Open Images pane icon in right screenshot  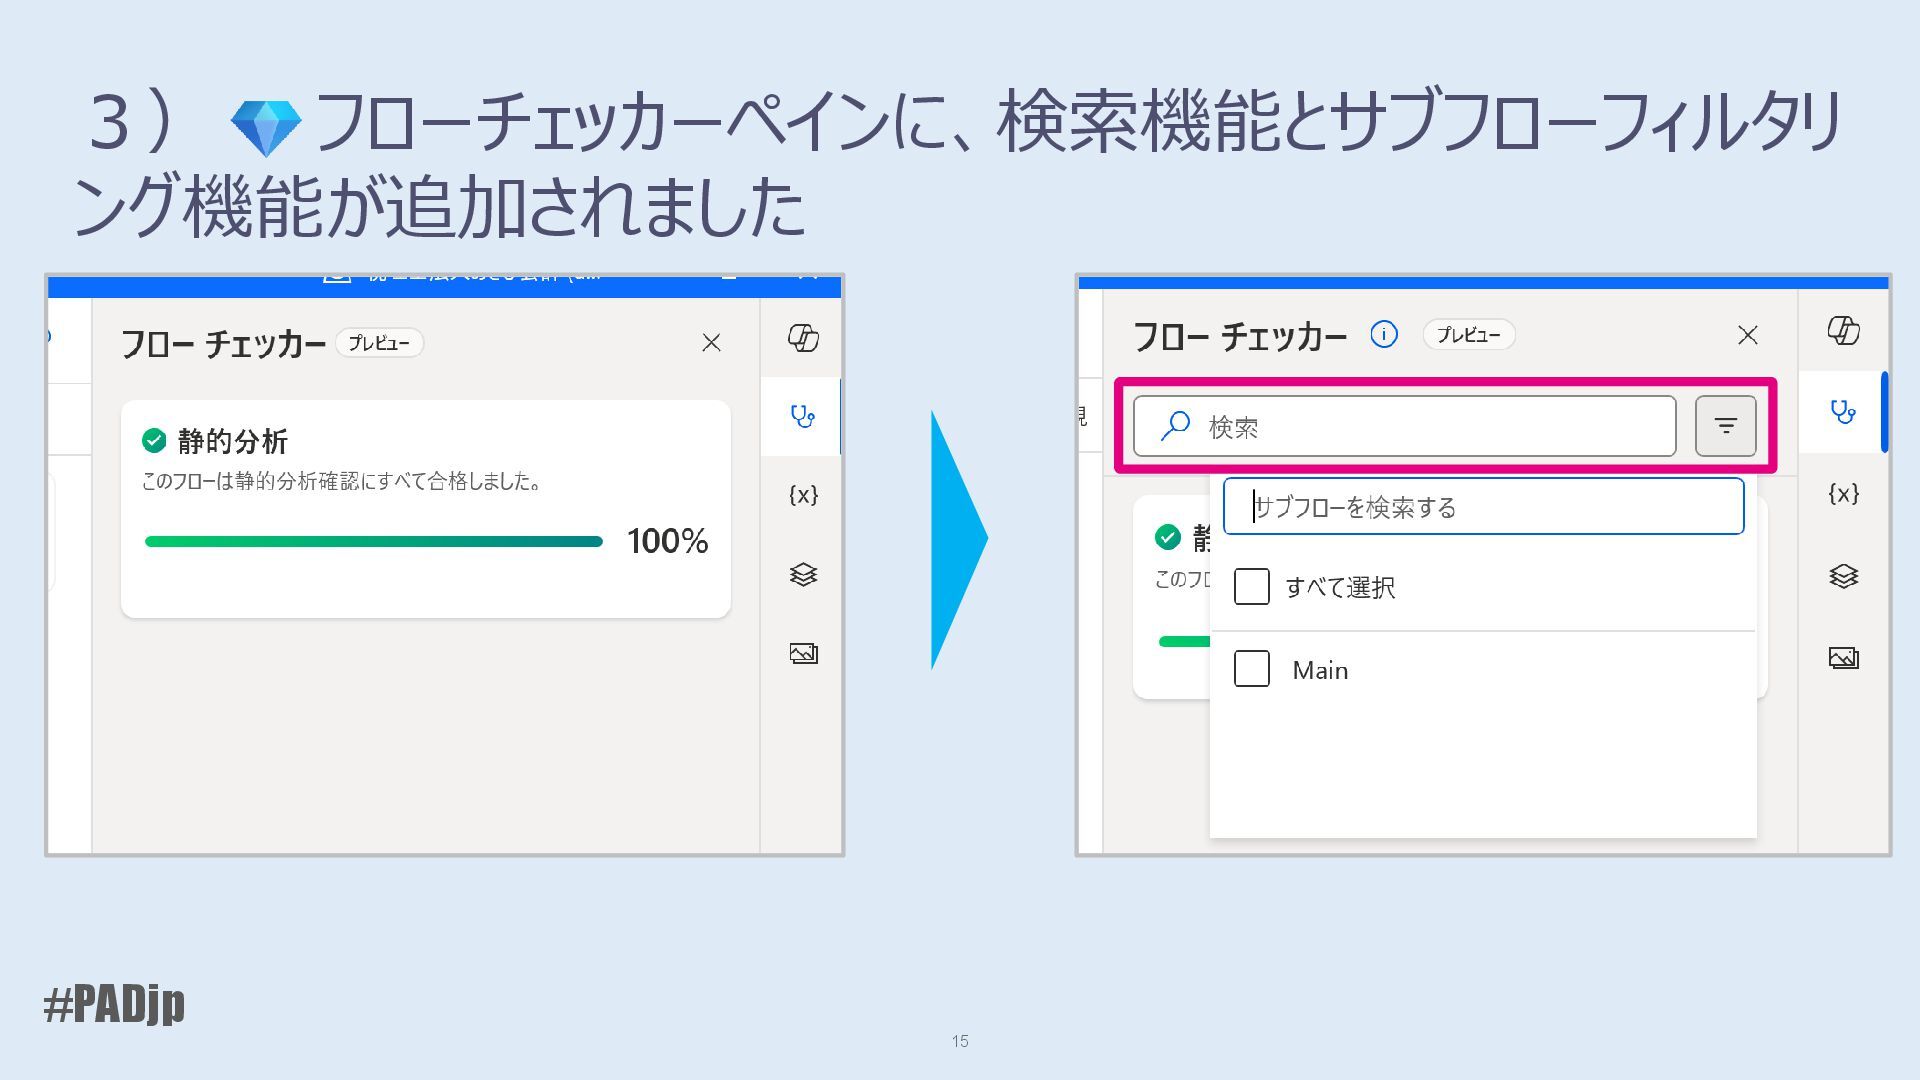(1843, 657)
